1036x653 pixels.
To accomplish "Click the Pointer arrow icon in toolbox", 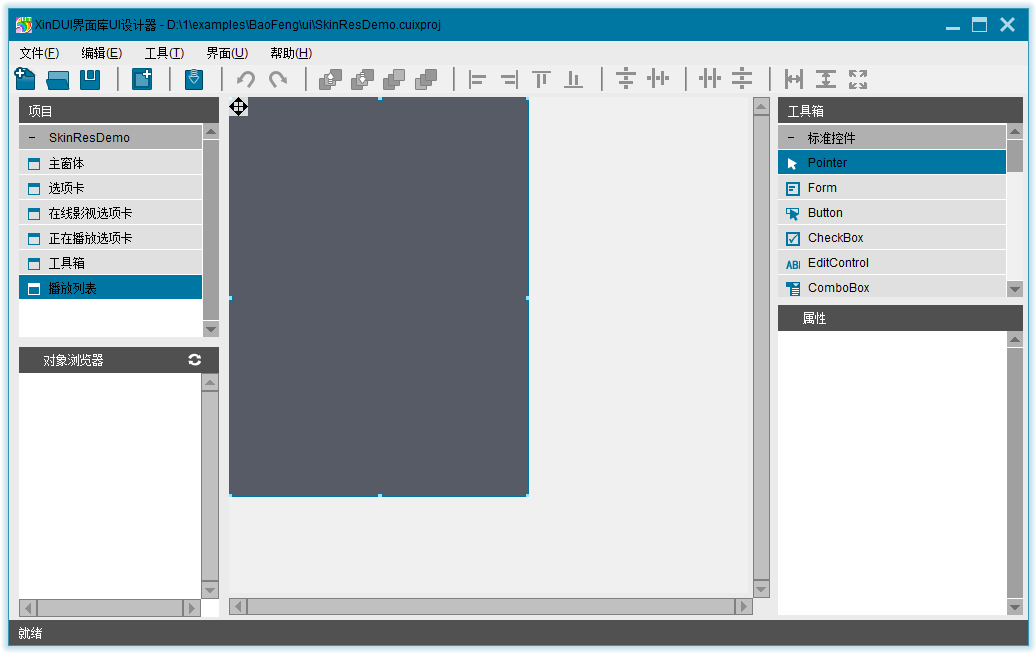I will coord(792,163).
